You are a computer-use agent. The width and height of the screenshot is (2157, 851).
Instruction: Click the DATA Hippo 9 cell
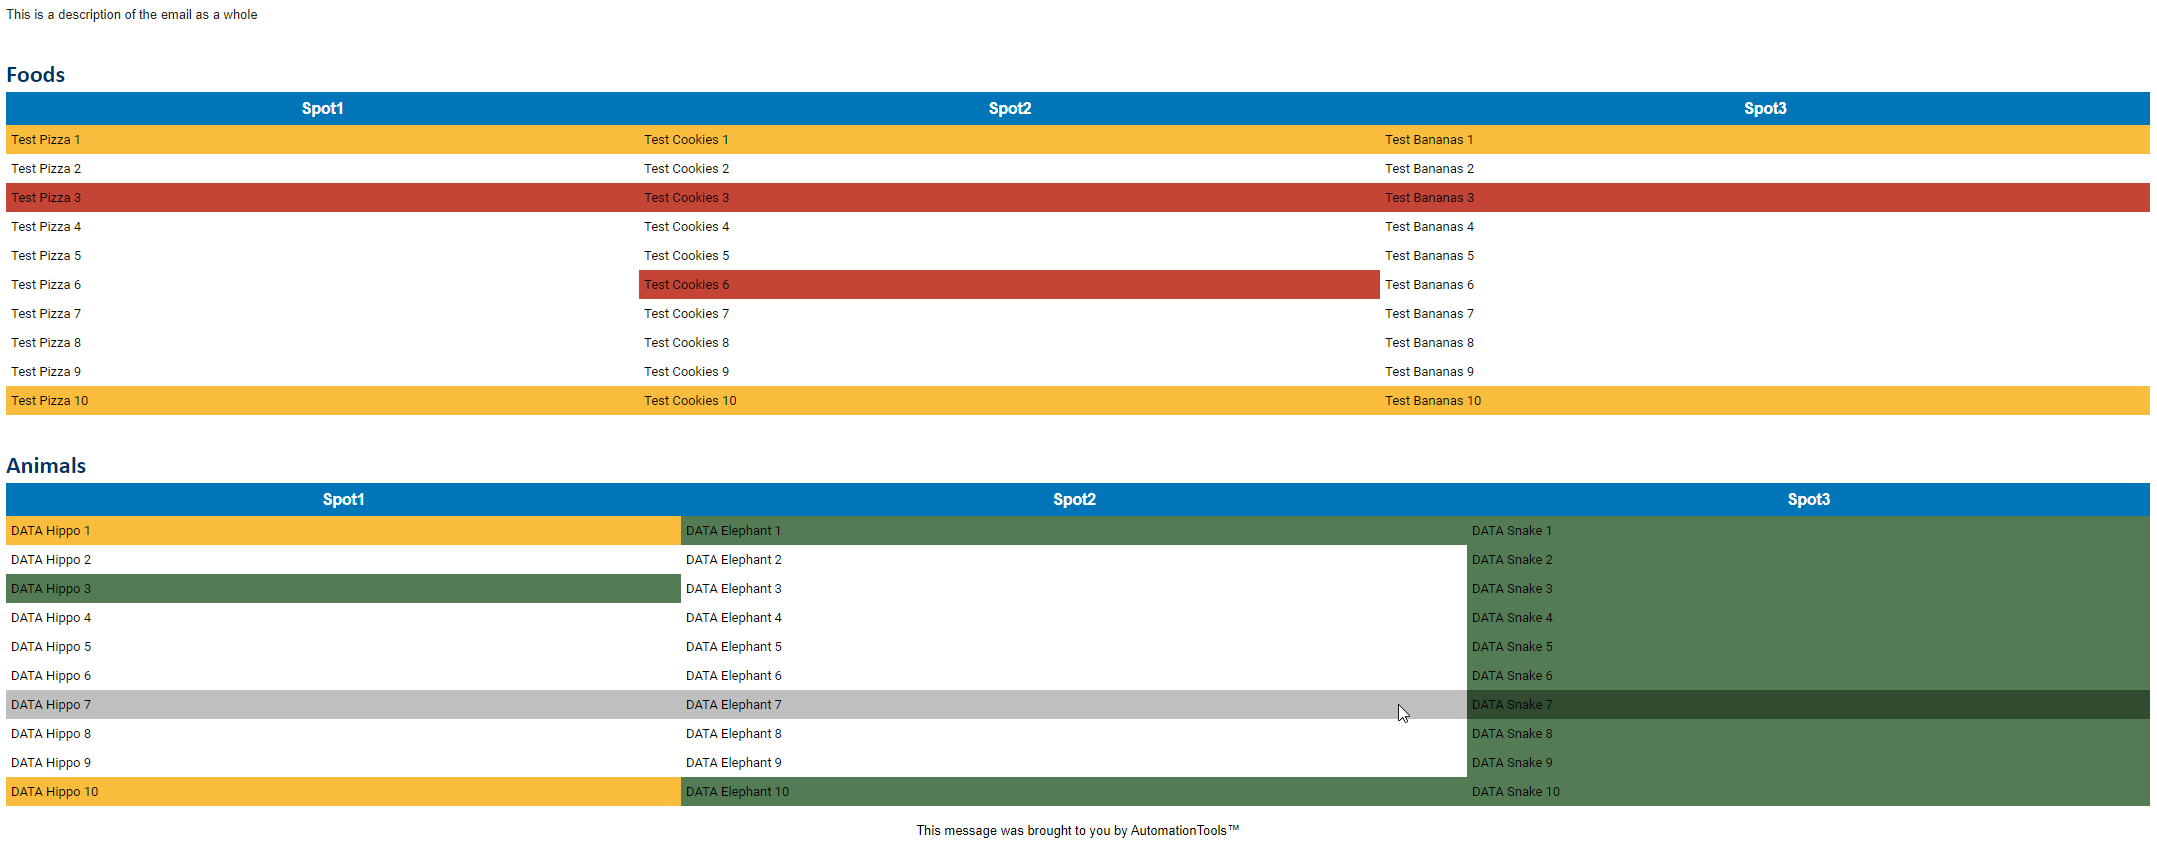343,763
